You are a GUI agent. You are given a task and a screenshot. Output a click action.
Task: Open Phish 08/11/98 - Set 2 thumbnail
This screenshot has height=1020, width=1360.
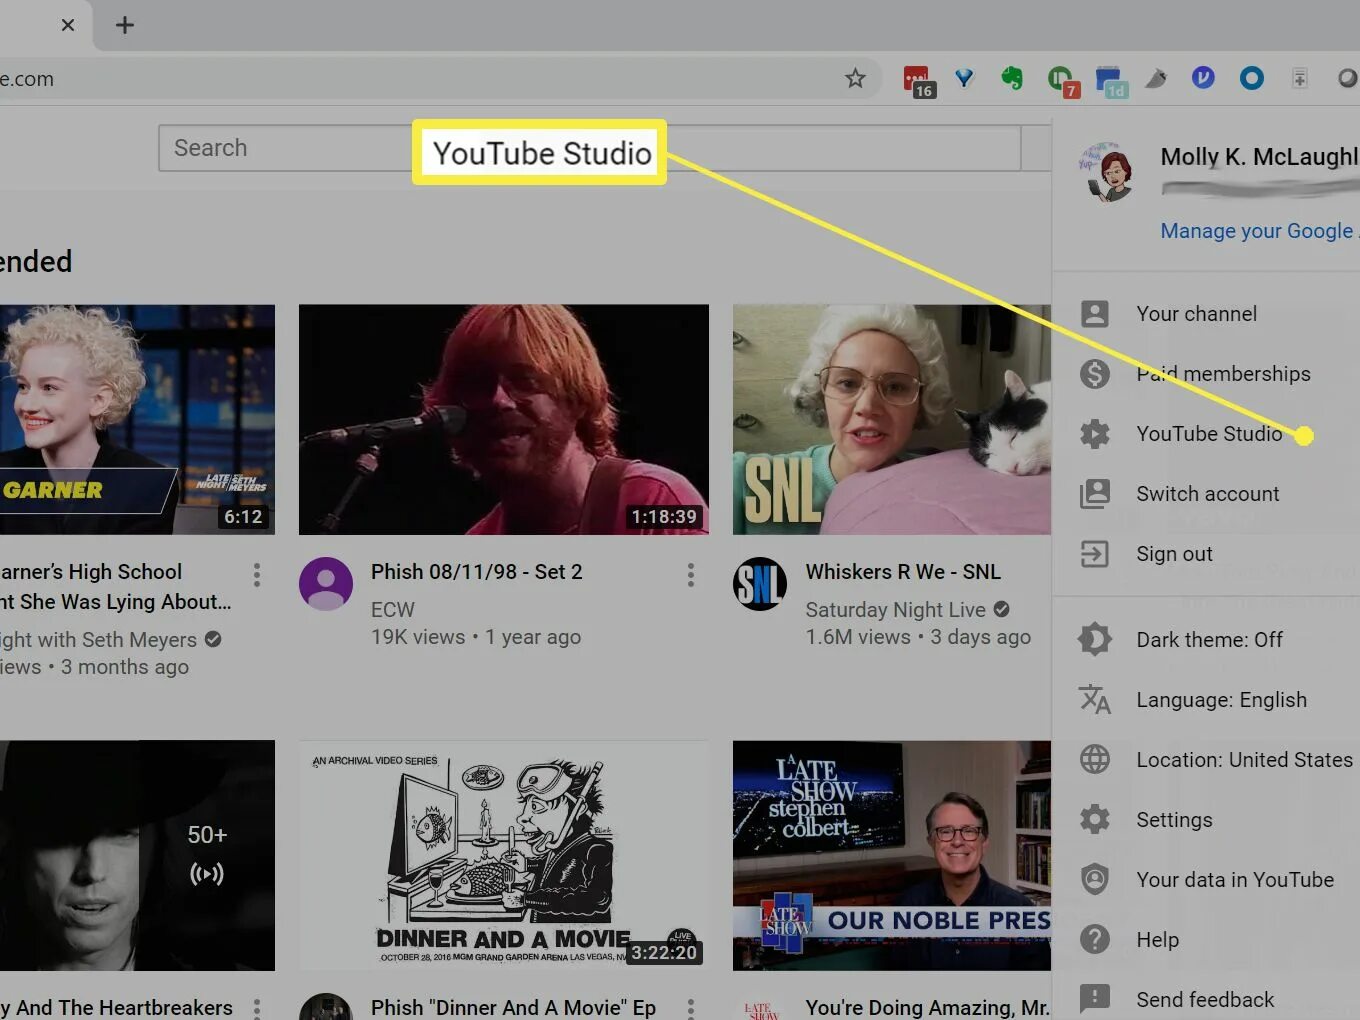pyautogui.click(x=504, y=419)
